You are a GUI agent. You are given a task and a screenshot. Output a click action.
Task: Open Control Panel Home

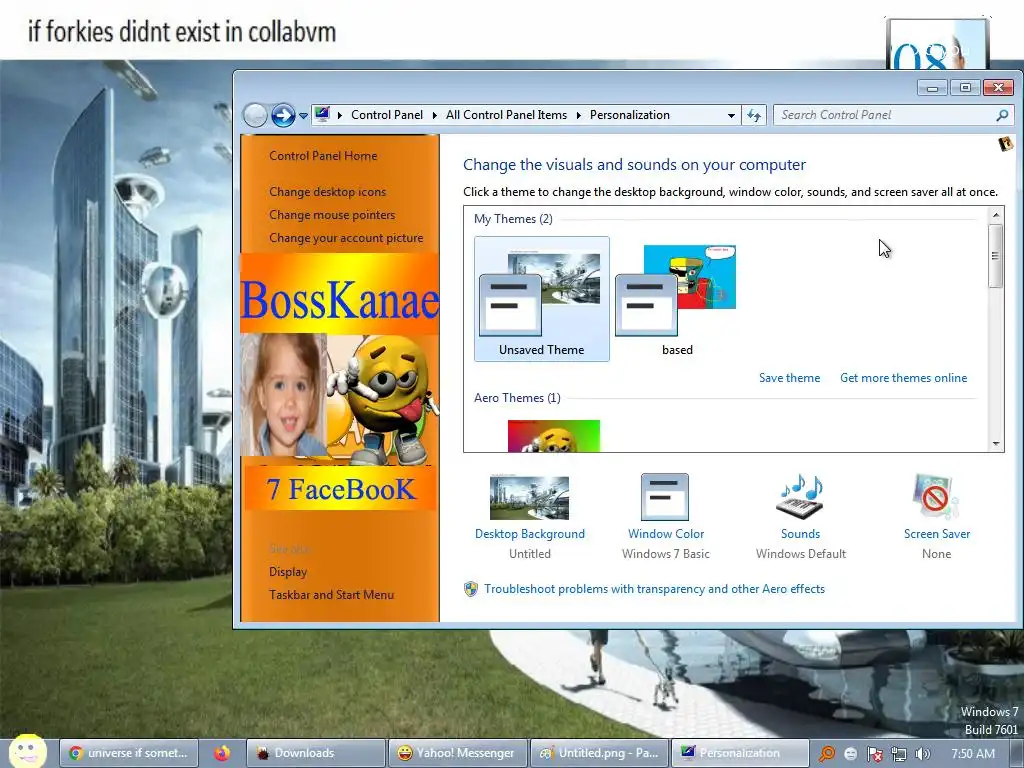pyautogui.click(x=323, y=155)
